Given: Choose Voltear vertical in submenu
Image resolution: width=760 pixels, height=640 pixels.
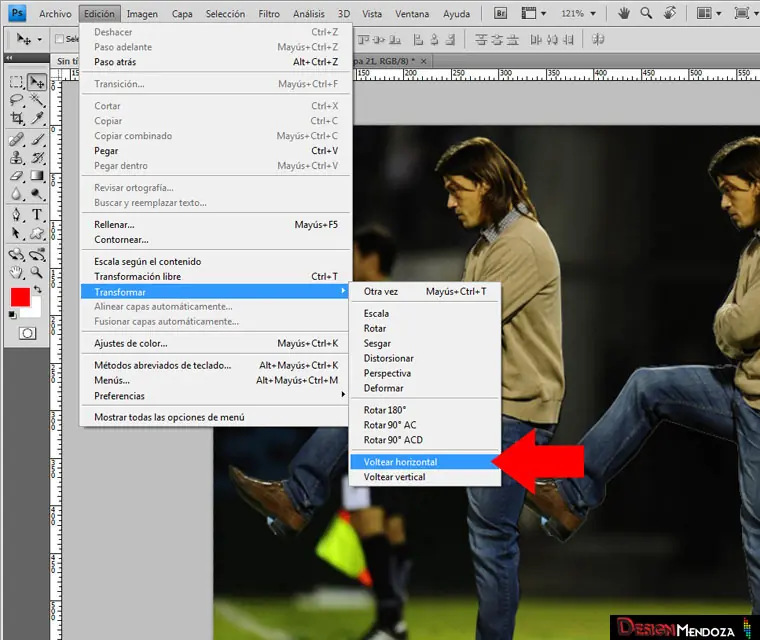Looking at the screenshot, I should tap(425, 477).
